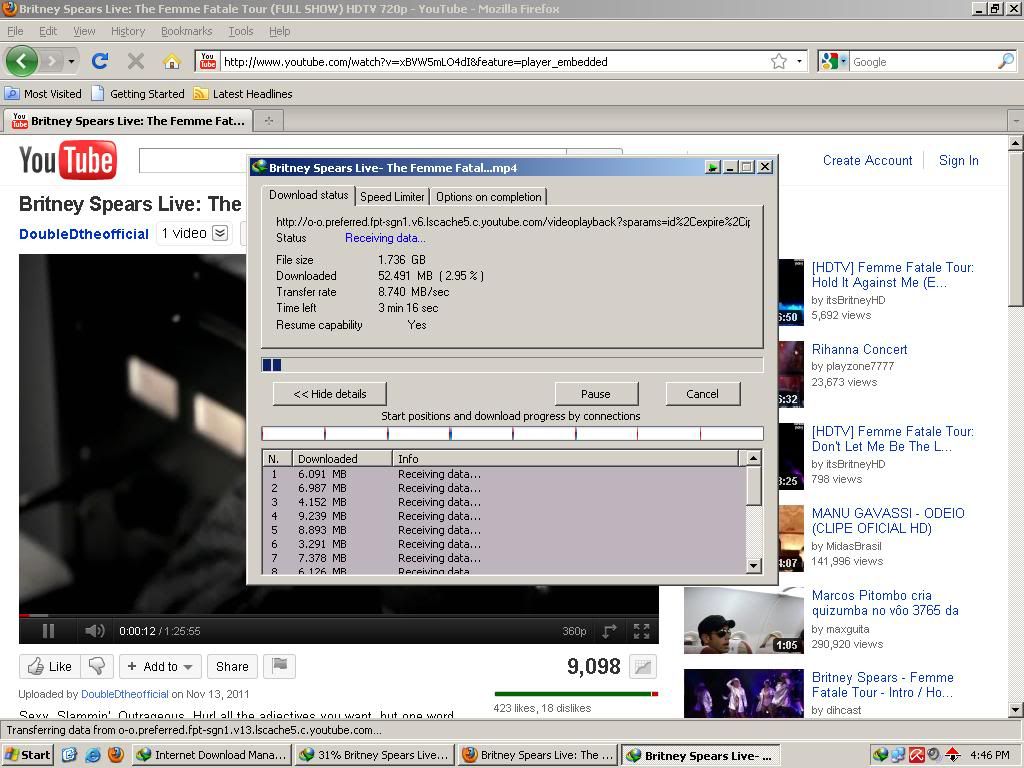Click the connections progress bar
The width and height of the screenshot is (1024, 768).
[512, 433]
